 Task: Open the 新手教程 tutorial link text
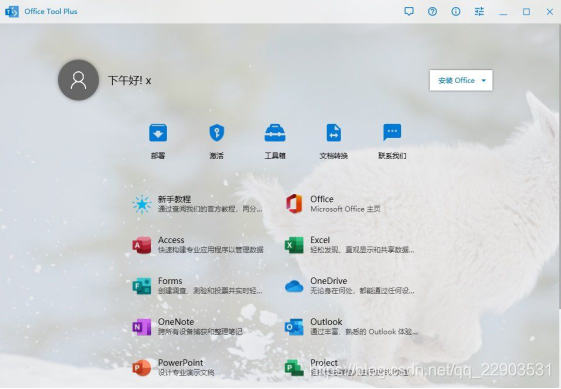tap(174, 199)
